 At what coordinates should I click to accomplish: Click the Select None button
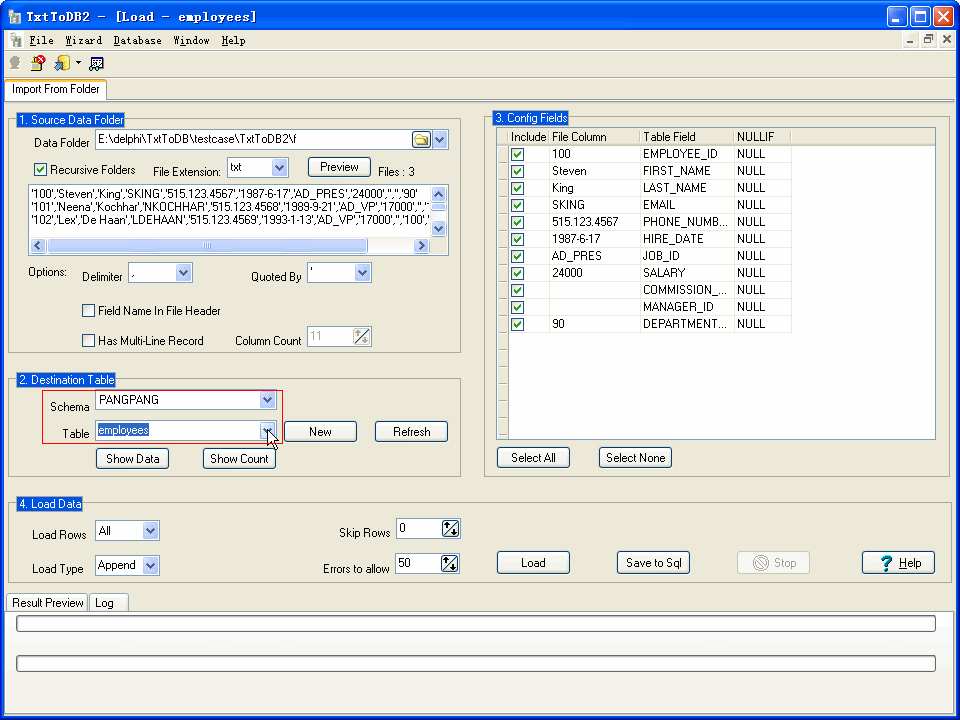pos(636,457)
